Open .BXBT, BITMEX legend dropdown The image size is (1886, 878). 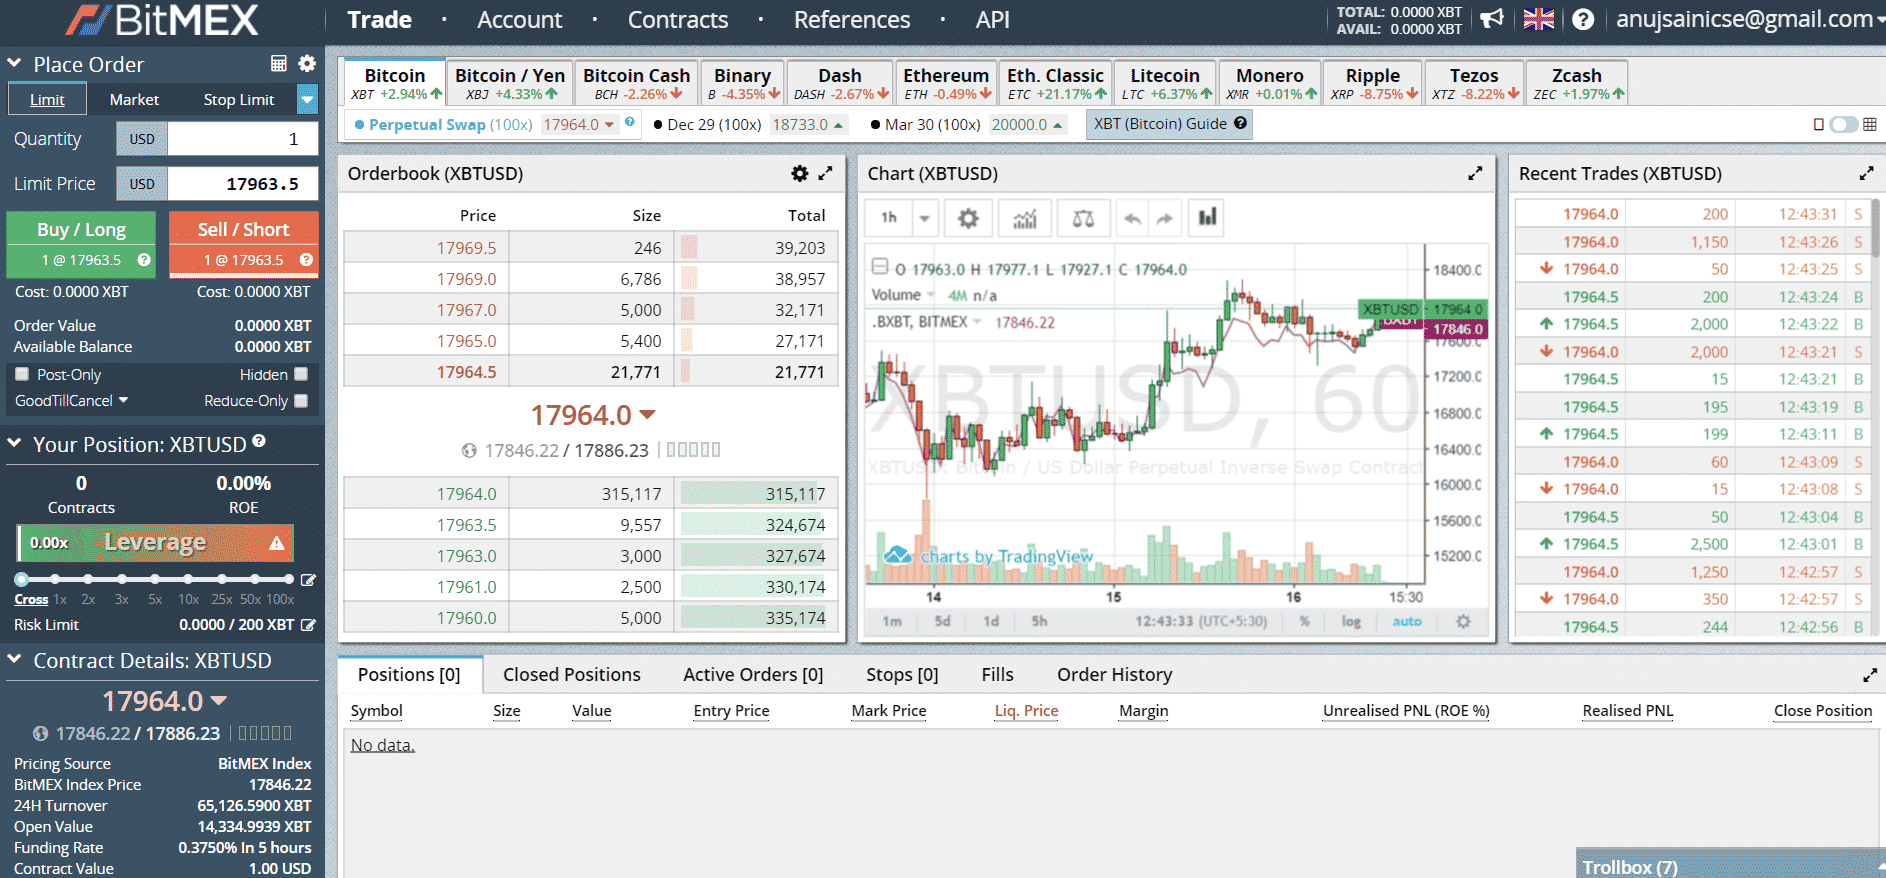coord(977,322)
